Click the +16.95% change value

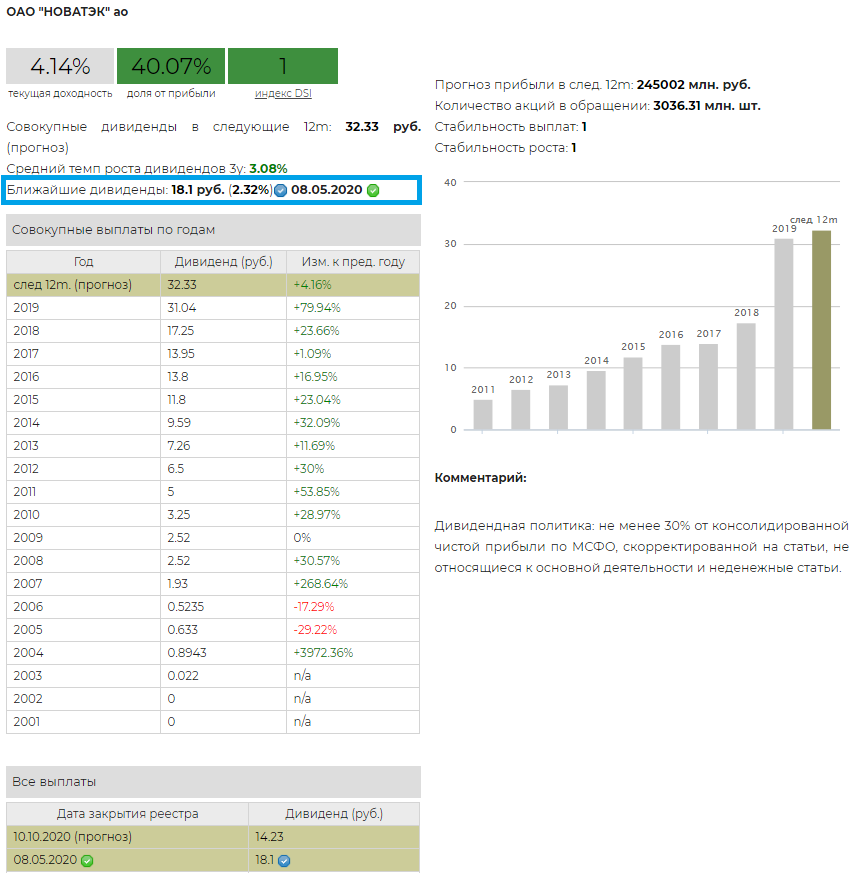(x=315, y=376)
